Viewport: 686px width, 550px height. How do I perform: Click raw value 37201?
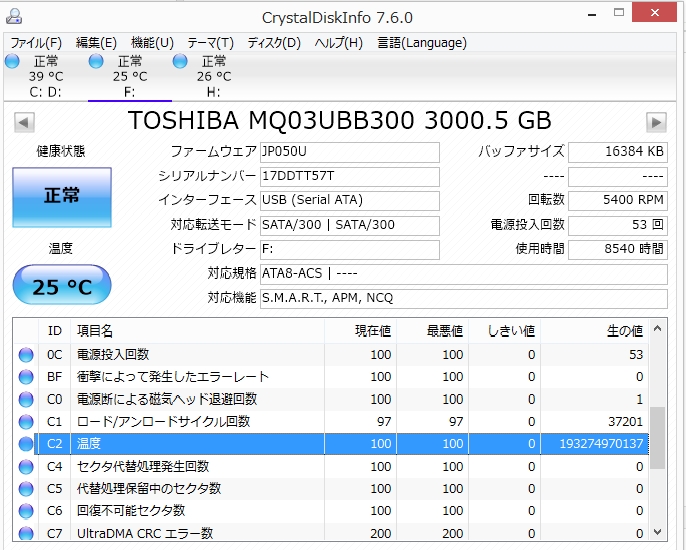click(626, 422)
